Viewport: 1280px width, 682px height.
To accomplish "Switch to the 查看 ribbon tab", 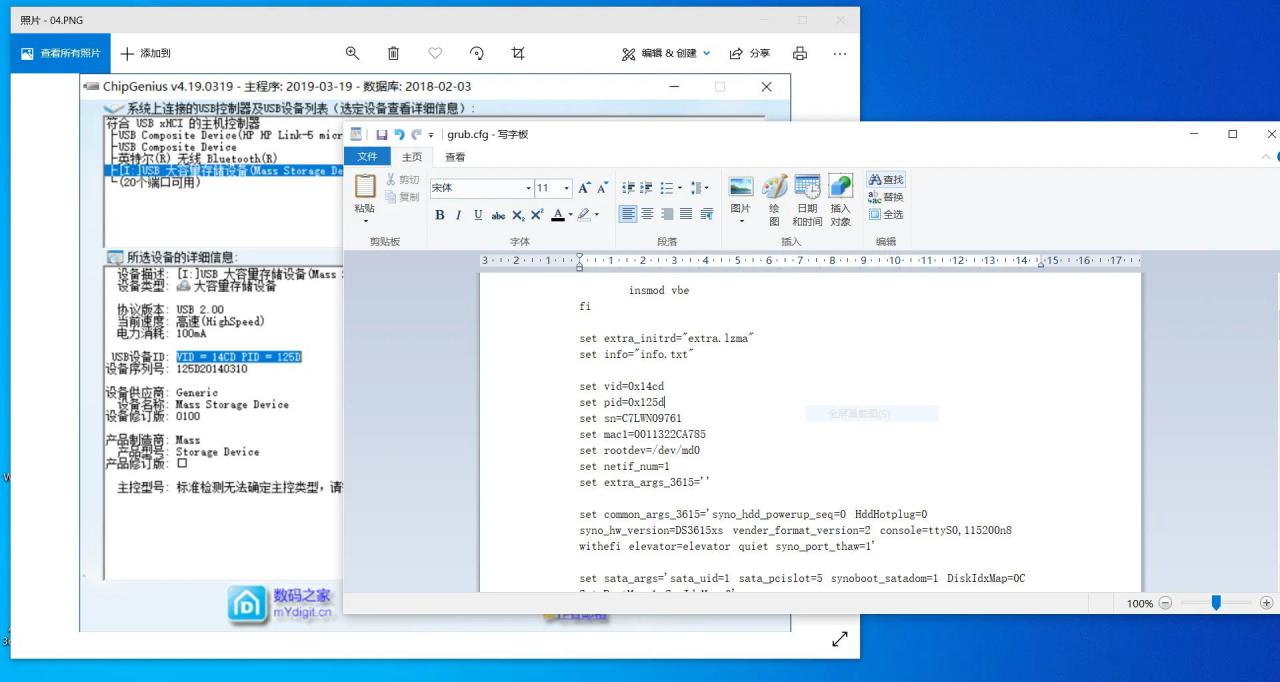I will pyautogui.click(x=455, y=157).
